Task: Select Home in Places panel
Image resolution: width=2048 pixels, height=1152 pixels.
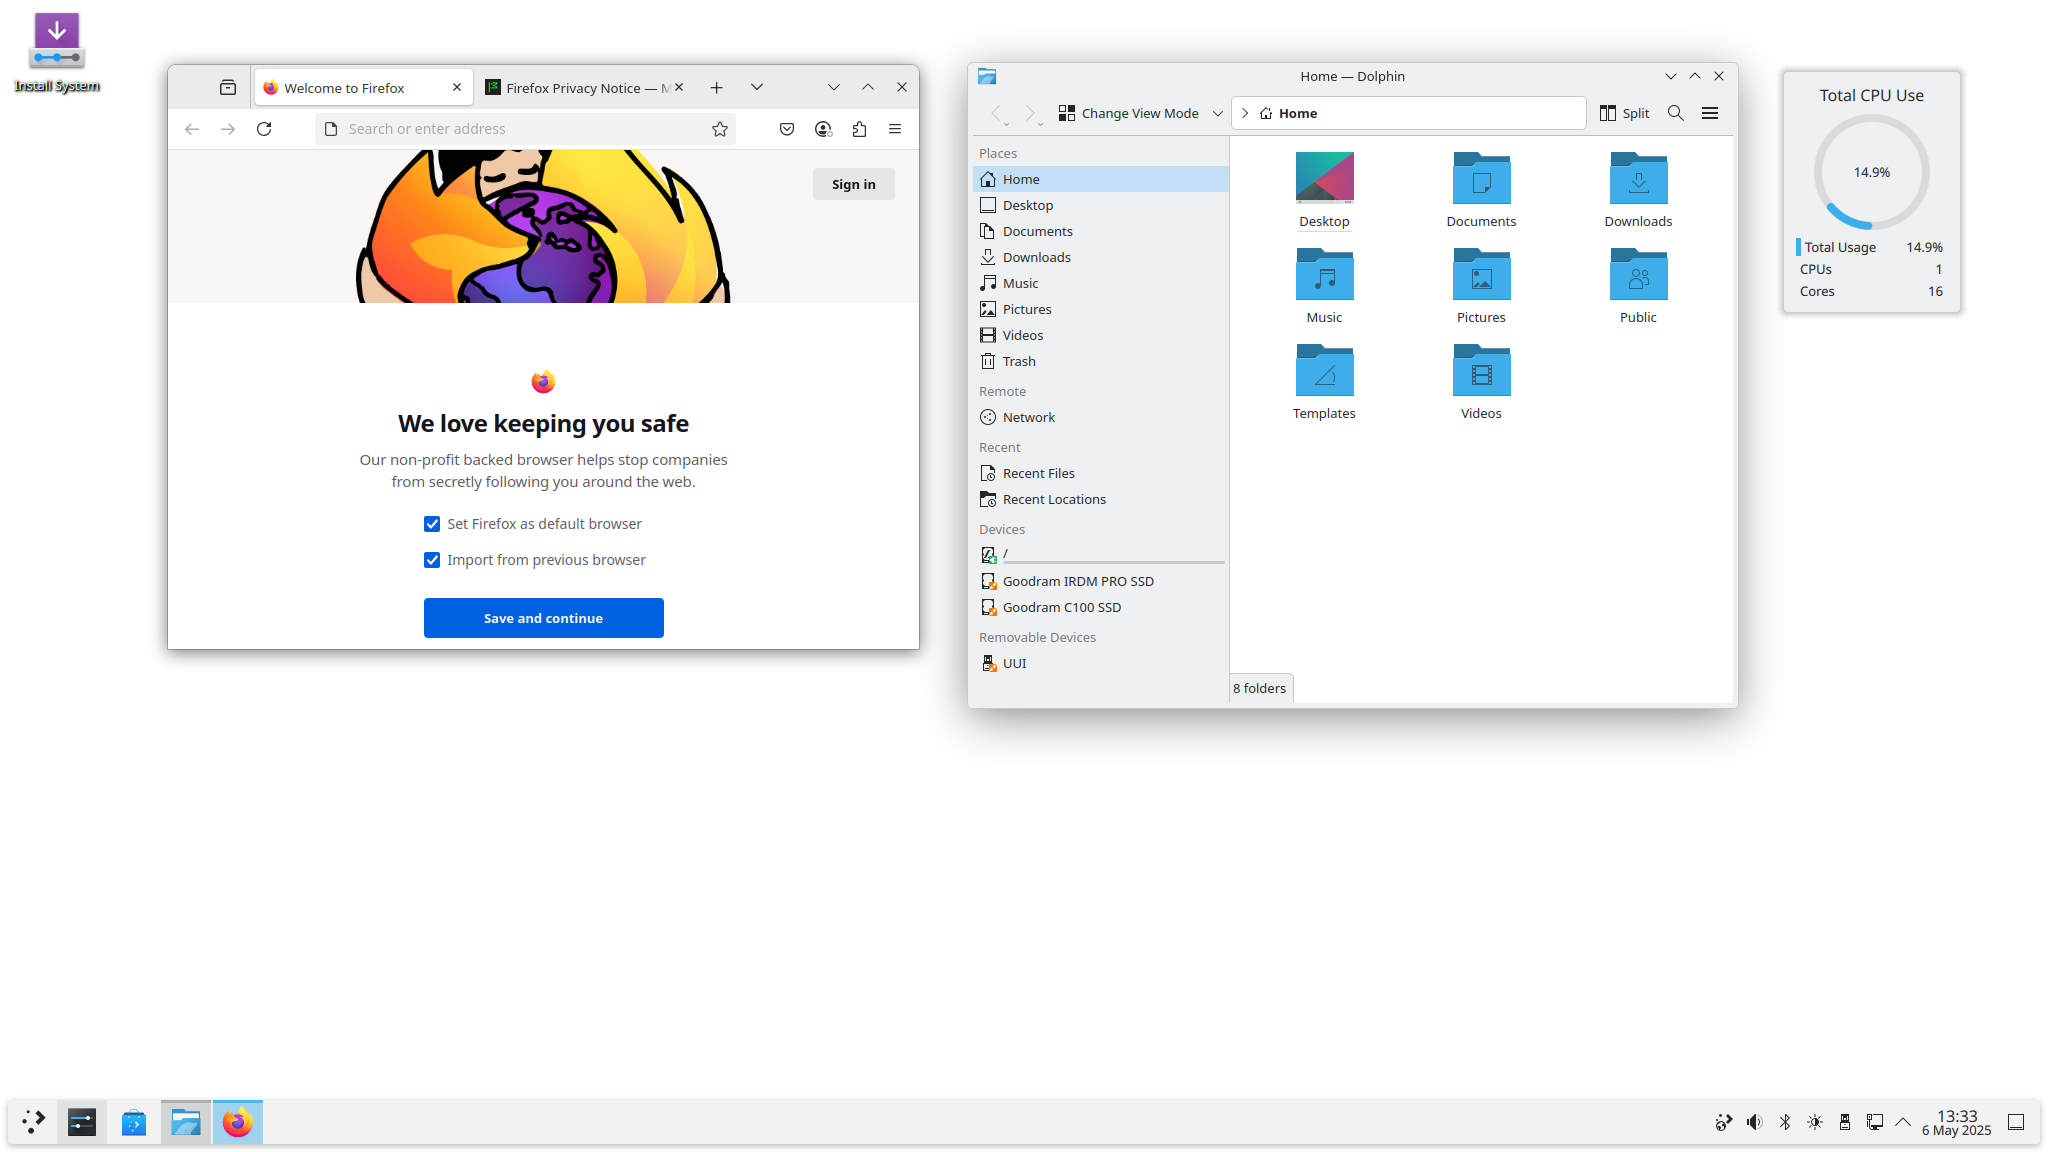Action: click(x=1100, y=179)
